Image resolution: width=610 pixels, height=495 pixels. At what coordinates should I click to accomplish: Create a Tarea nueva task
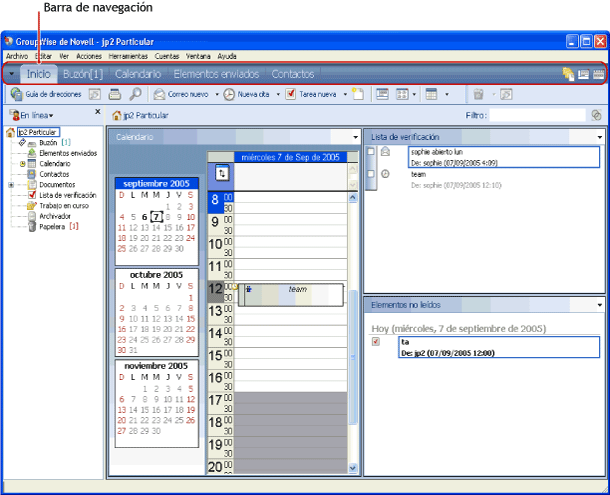pos(311,94)
